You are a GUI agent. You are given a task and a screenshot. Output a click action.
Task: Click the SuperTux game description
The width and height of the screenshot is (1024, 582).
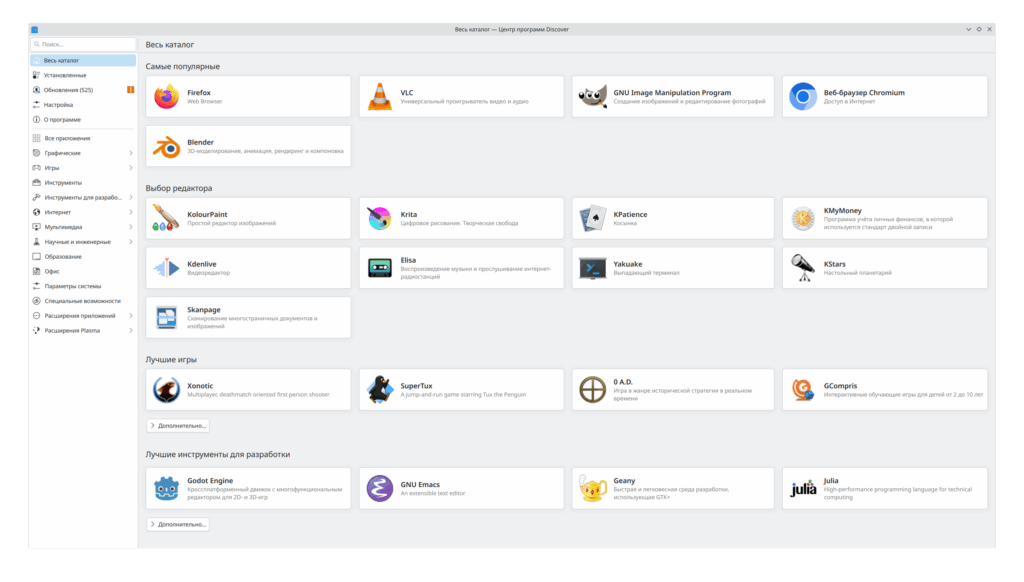coord(463,395)
